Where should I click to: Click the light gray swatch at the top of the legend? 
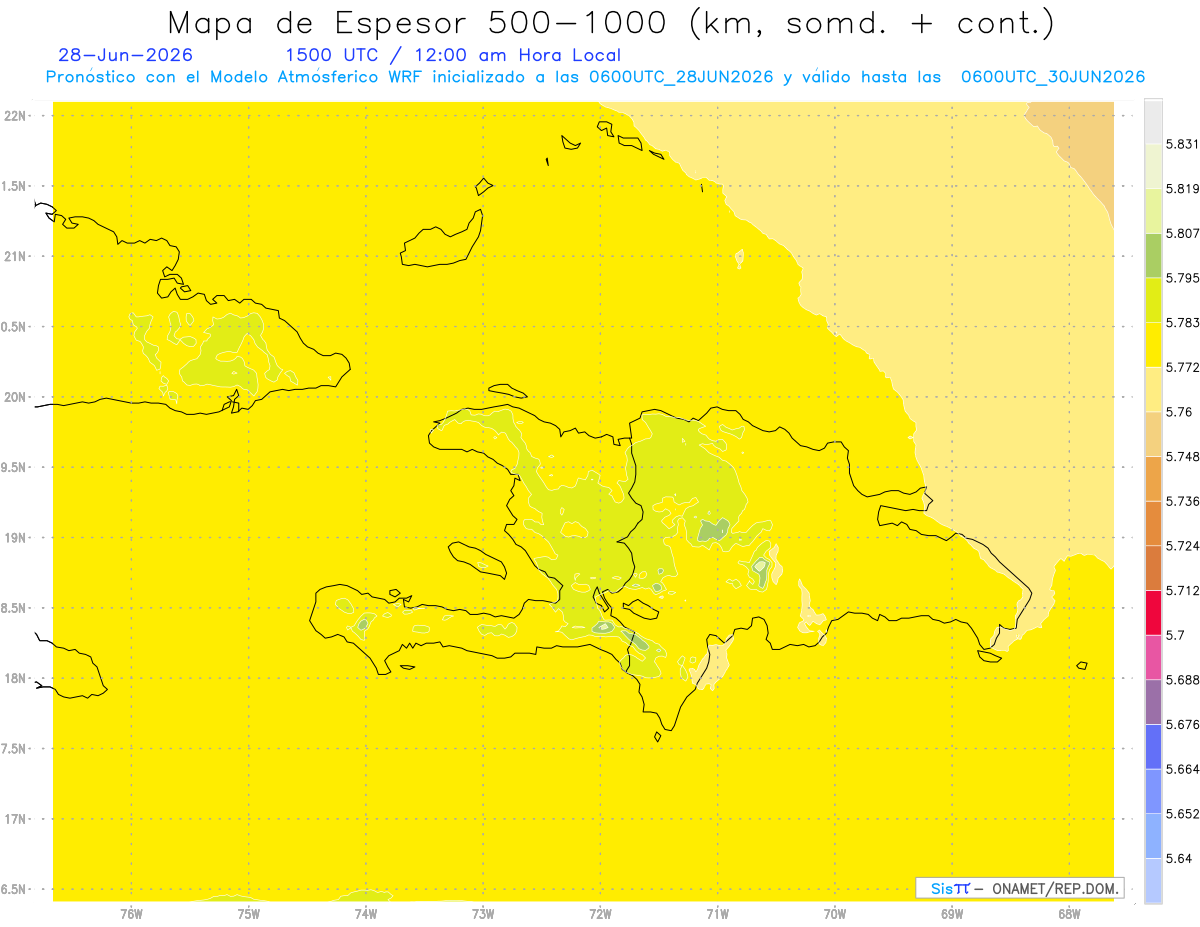point(1153,121)
